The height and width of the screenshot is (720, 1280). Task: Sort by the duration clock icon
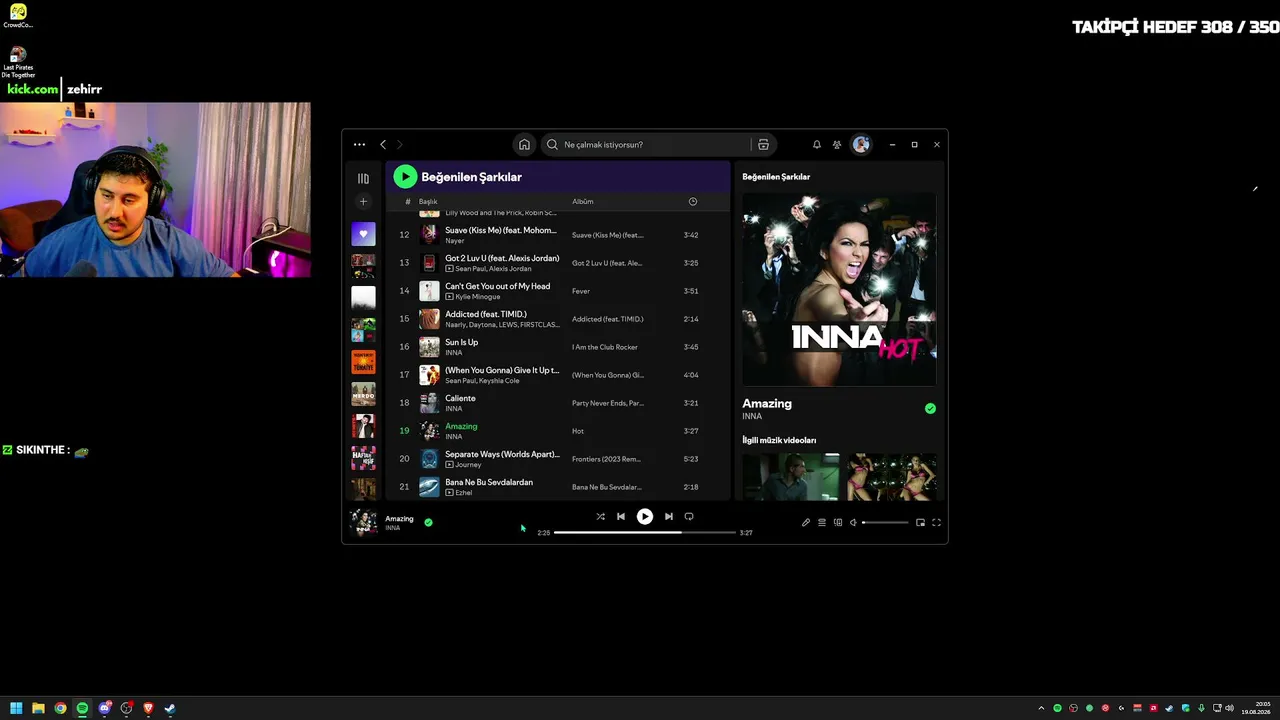[x=693, y=201]
